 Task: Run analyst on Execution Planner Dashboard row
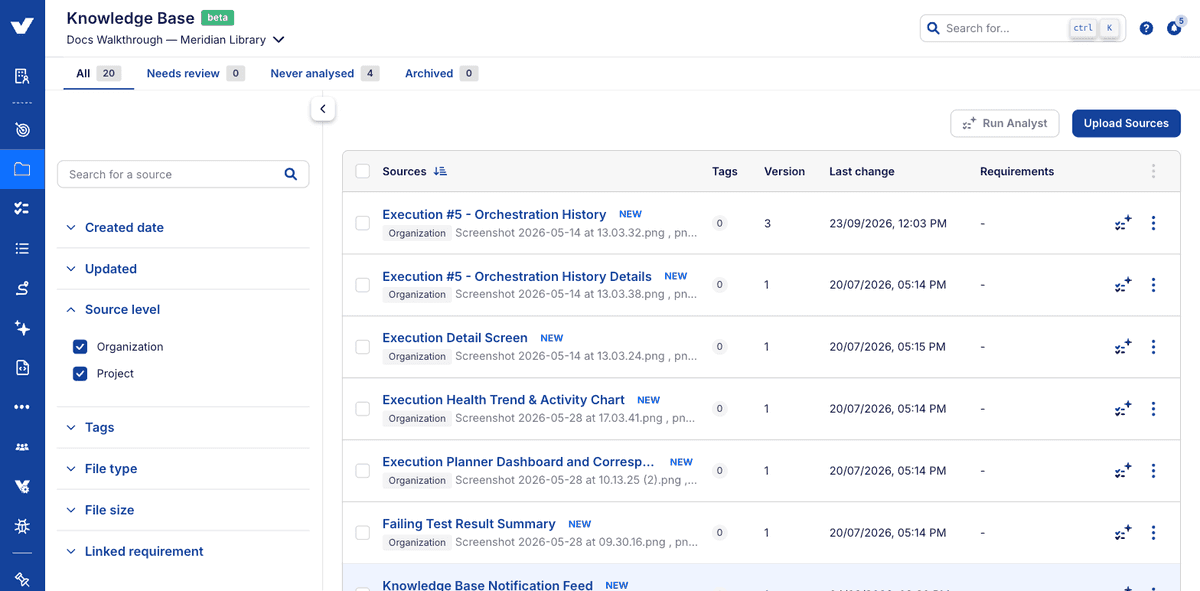pyautogui.click(x=1123, y=471)
